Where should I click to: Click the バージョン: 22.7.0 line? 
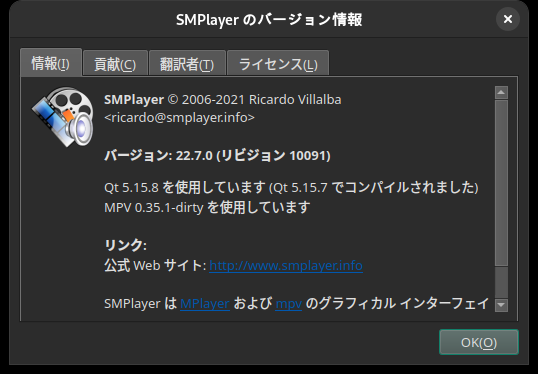point(217,155)
